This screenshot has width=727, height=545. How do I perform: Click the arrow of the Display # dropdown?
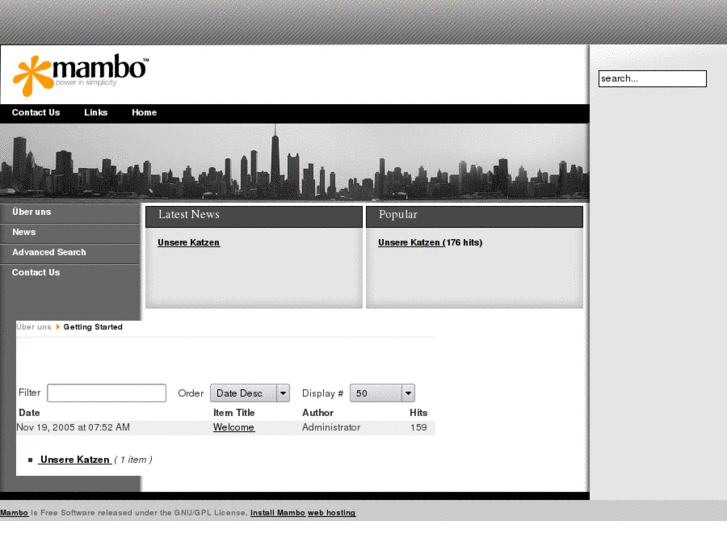tap(408, 393)
